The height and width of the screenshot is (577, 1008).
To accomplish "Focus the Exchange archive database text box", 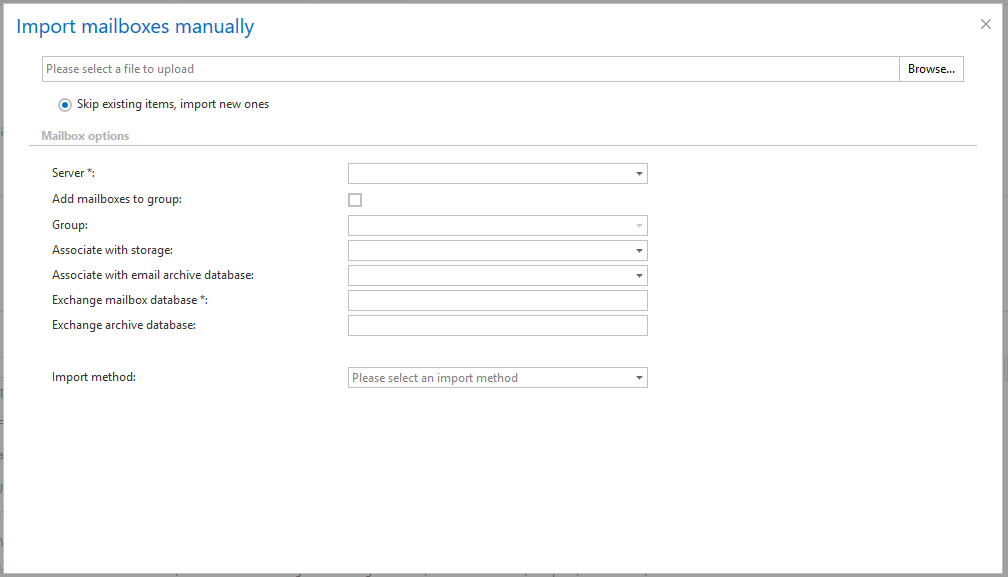I will click(497, 326).
